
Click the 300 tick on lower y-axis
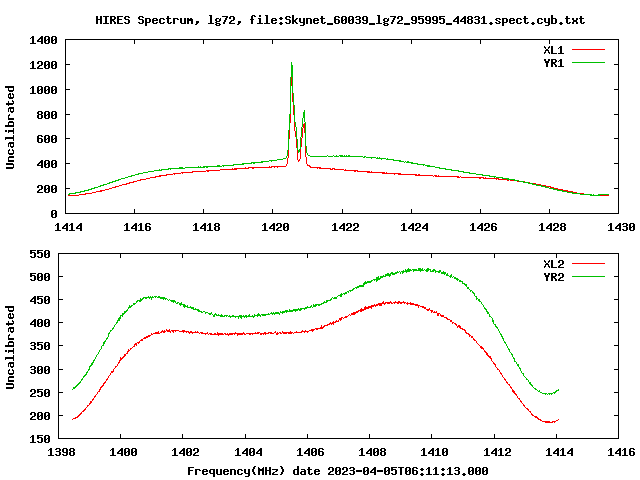click(40, 370)
